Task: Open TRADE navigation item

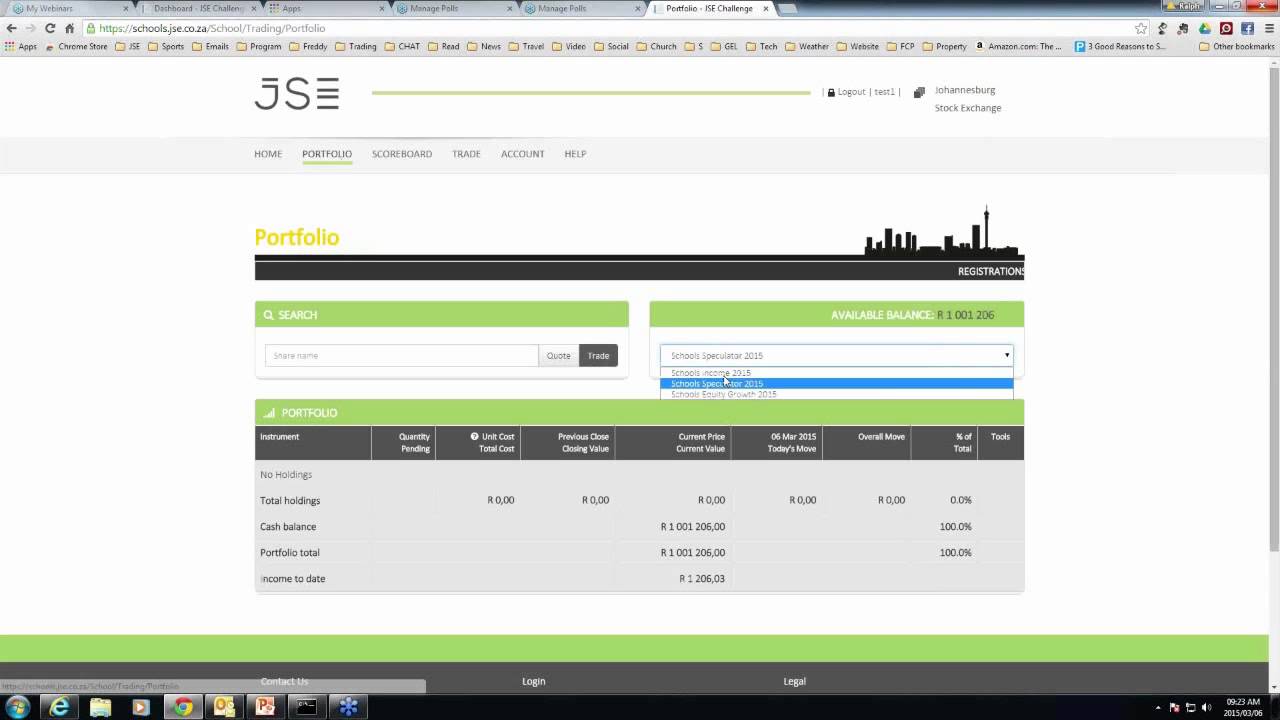Action: (x=466, y=154)
